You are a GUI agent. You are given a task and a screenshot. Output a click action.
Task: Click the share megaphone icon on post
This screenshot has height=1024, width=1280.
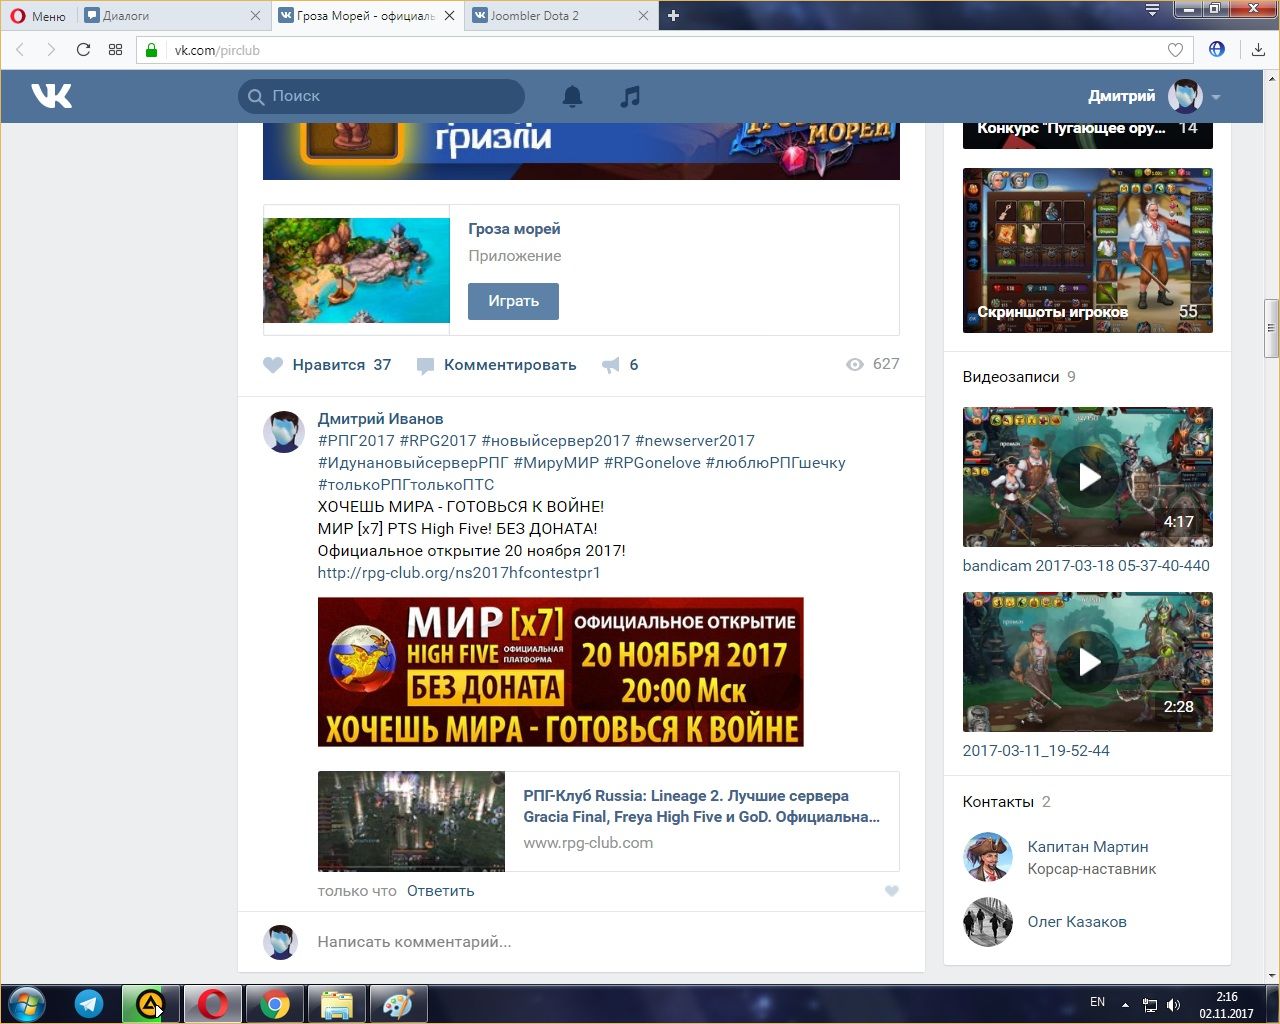pos(610,365)
